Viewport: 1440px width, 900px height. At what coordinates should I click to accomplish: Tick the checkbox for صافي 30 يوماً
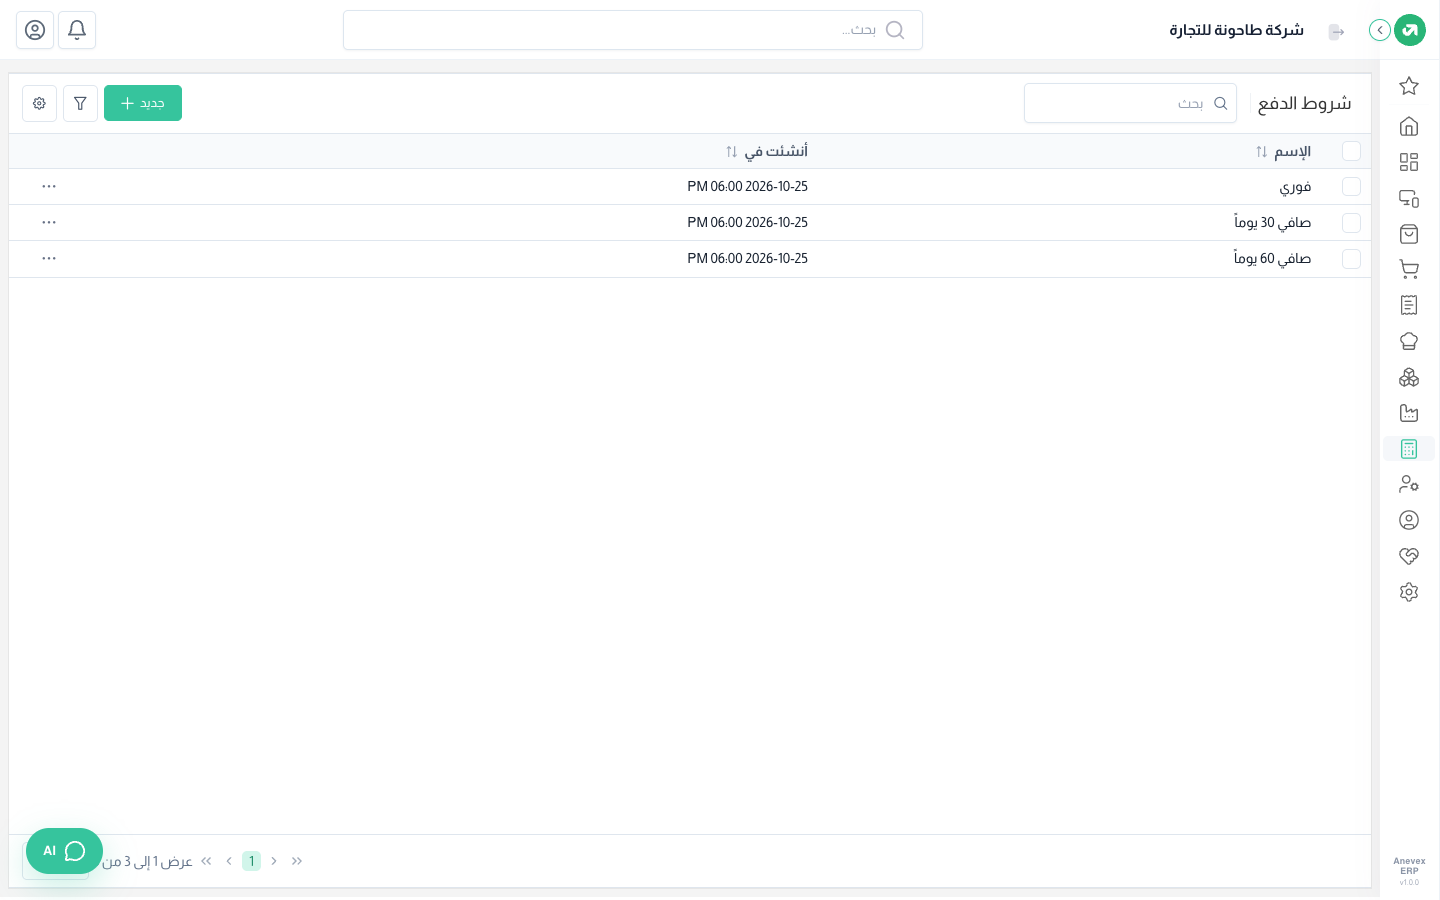[x=1351, y=223]
